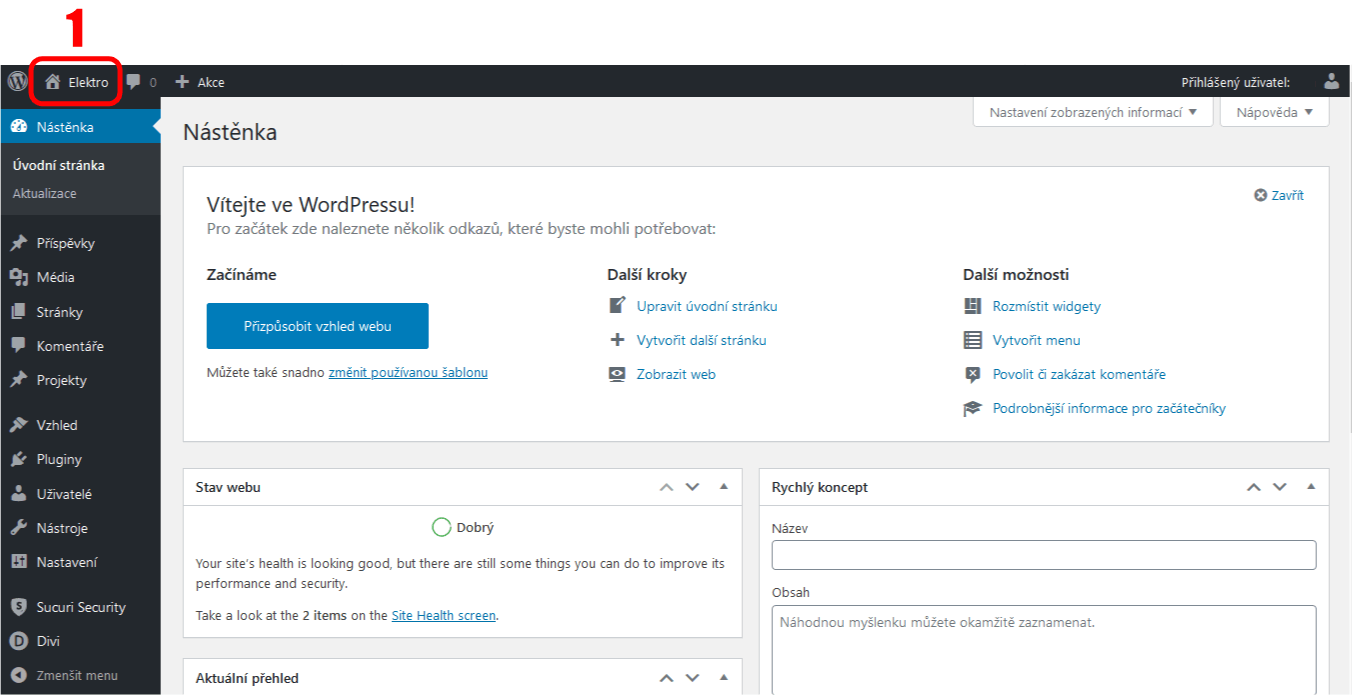
Task: Toggle the Rychlý koncept panel triangle
Action: pyautogui.click(x=1311, y=487)
